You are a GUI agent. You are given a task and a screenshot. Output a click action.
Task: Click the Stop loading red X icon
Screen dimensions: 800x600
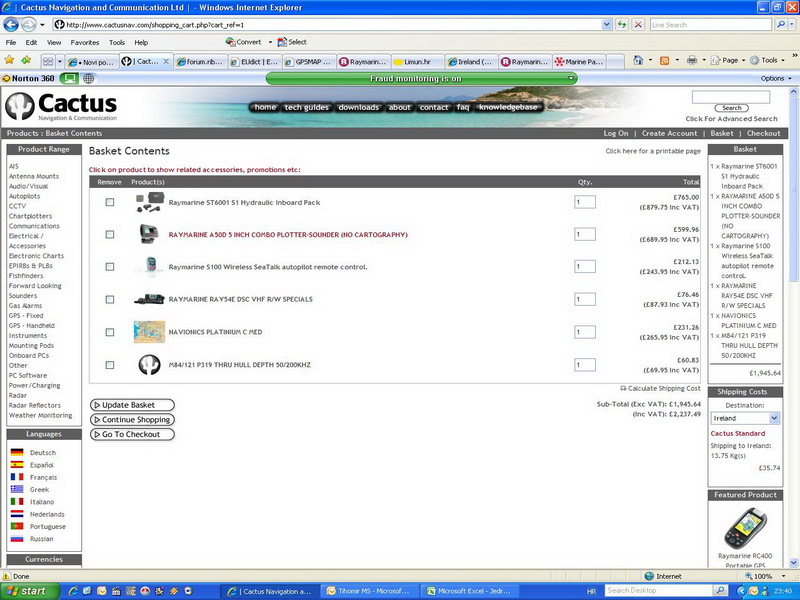[x=638, y=24]
